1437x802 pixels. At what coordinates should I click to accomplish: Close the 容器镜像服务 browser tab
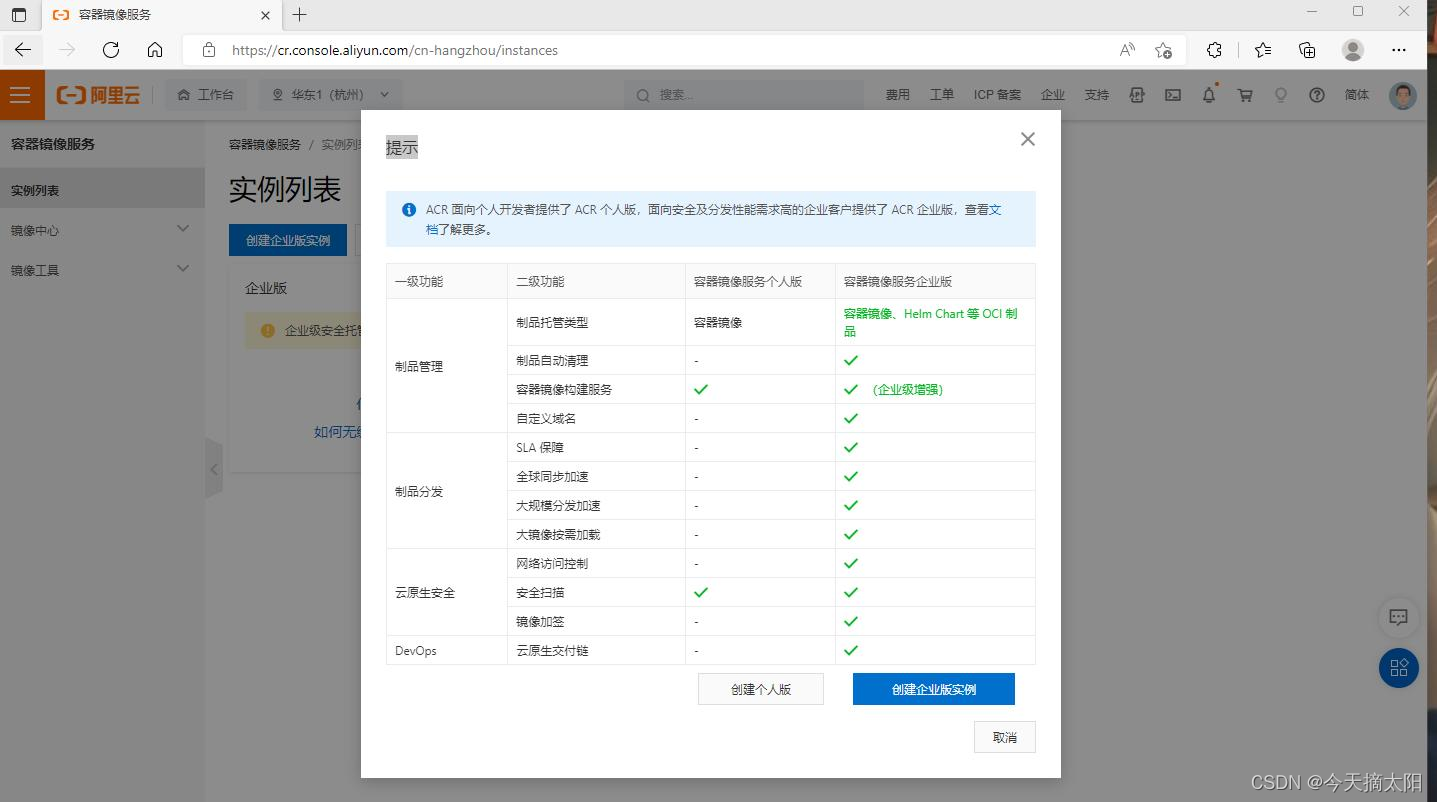click(265, 15)
